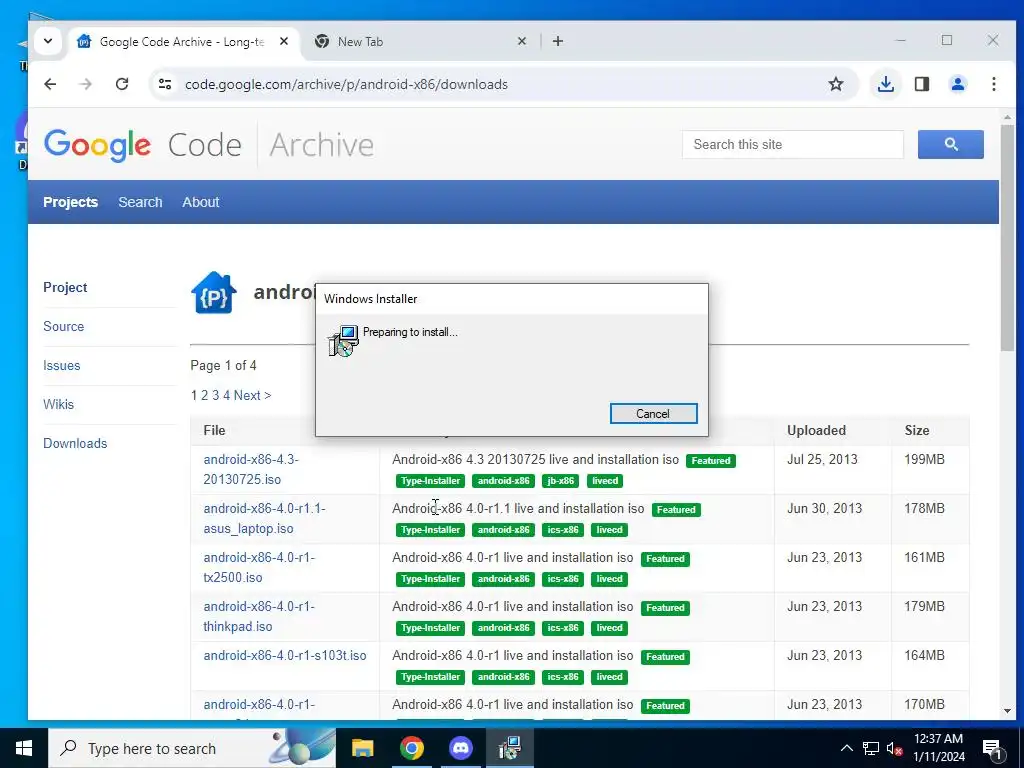This screenshot has width=1024, height=768.
Task: Go to page 4 of downloads
Action: tap(227, 396)
